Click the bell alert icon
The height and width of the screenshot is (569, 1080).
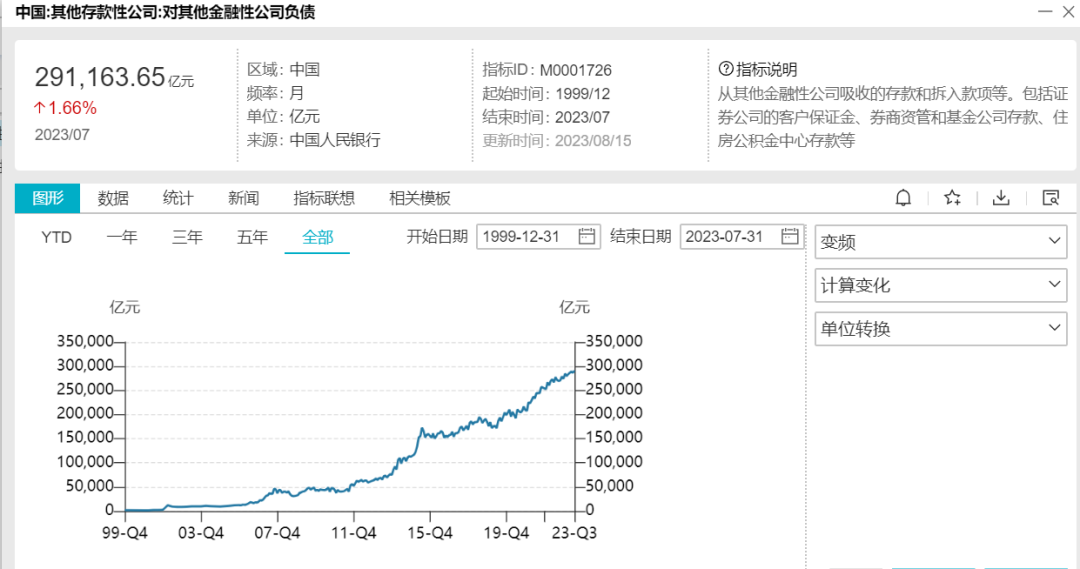[903, 198]
